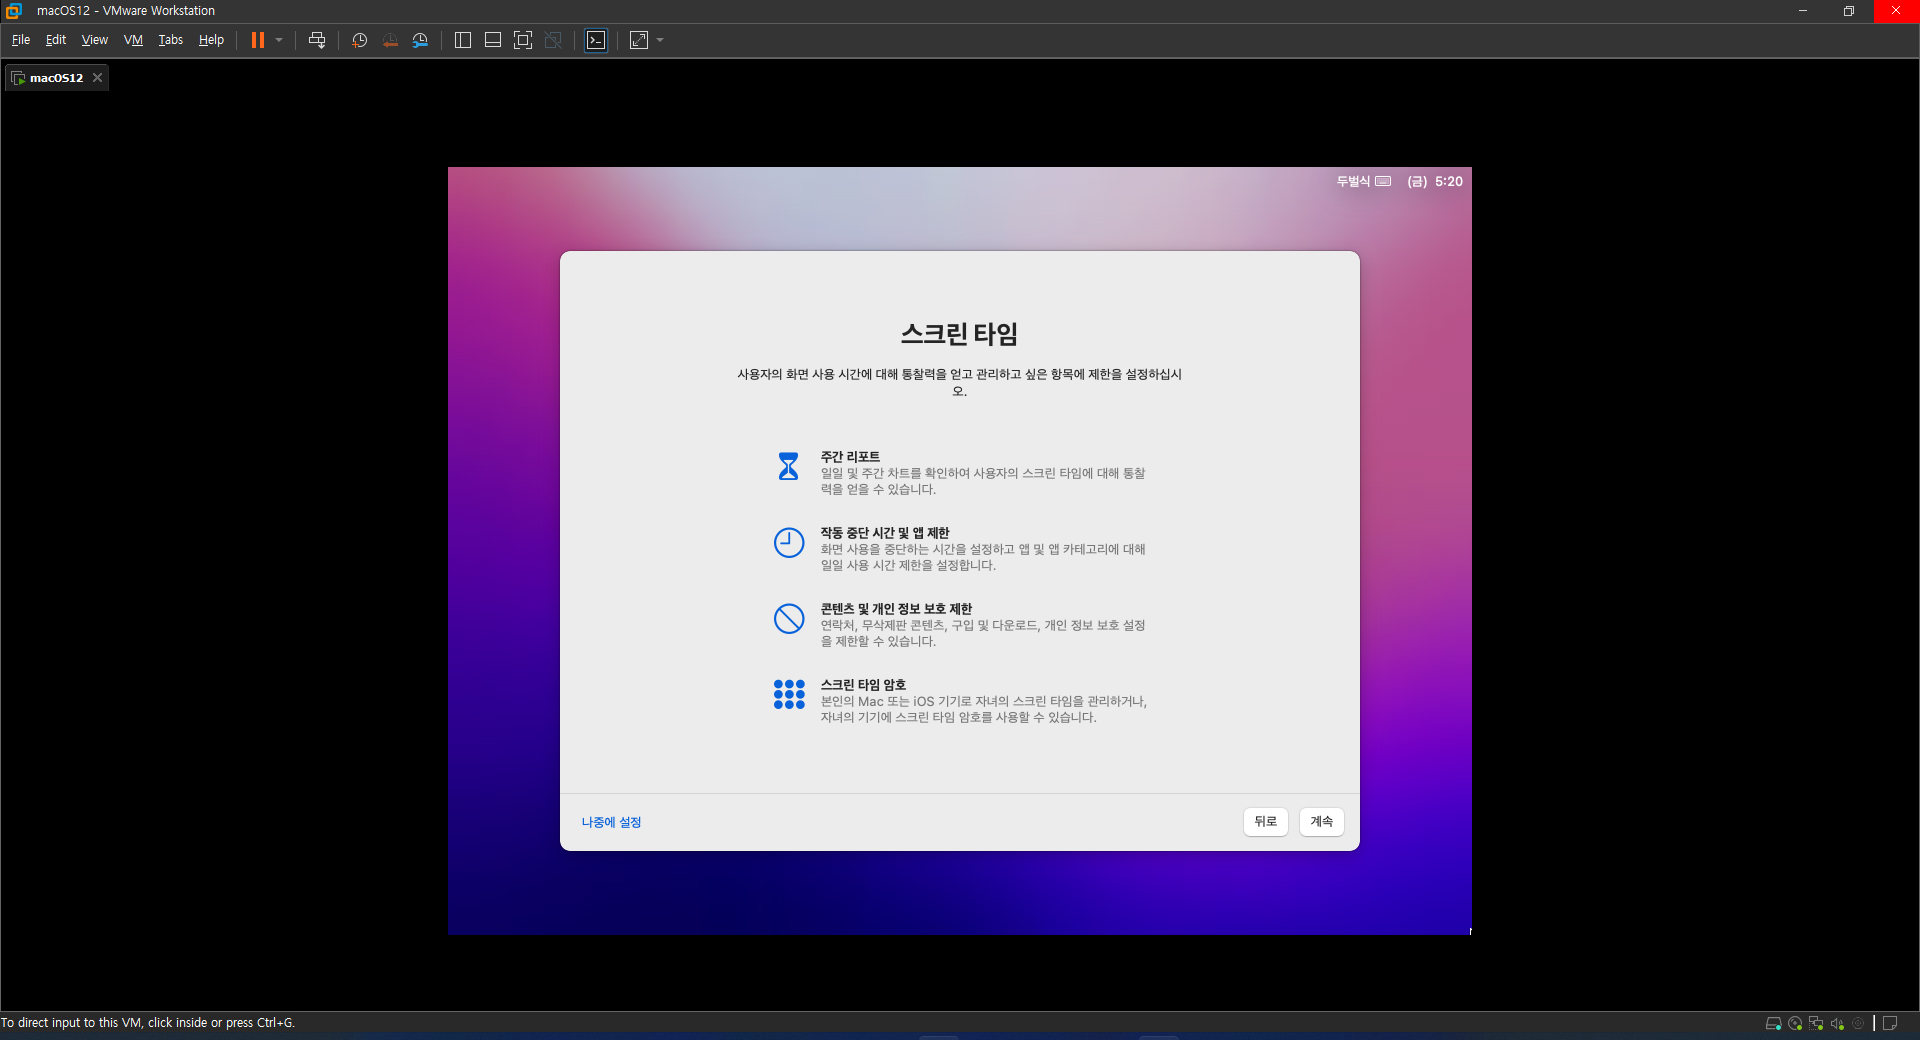Click the 주간 리포트 heading text
1920x1040 pixels.
click(x=850, y=457)
